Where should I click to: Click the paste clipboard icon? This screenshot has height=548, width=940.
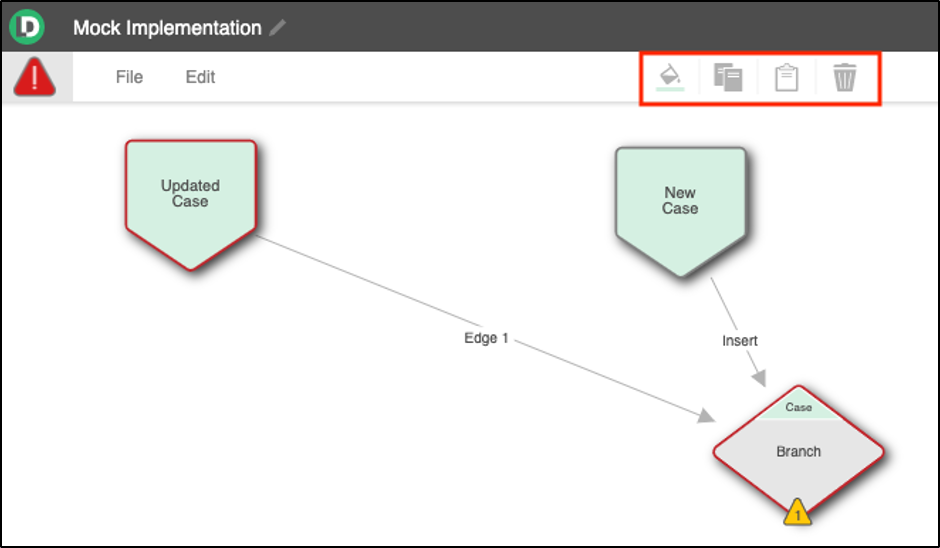pyautogui.click(x=786, y=78)
